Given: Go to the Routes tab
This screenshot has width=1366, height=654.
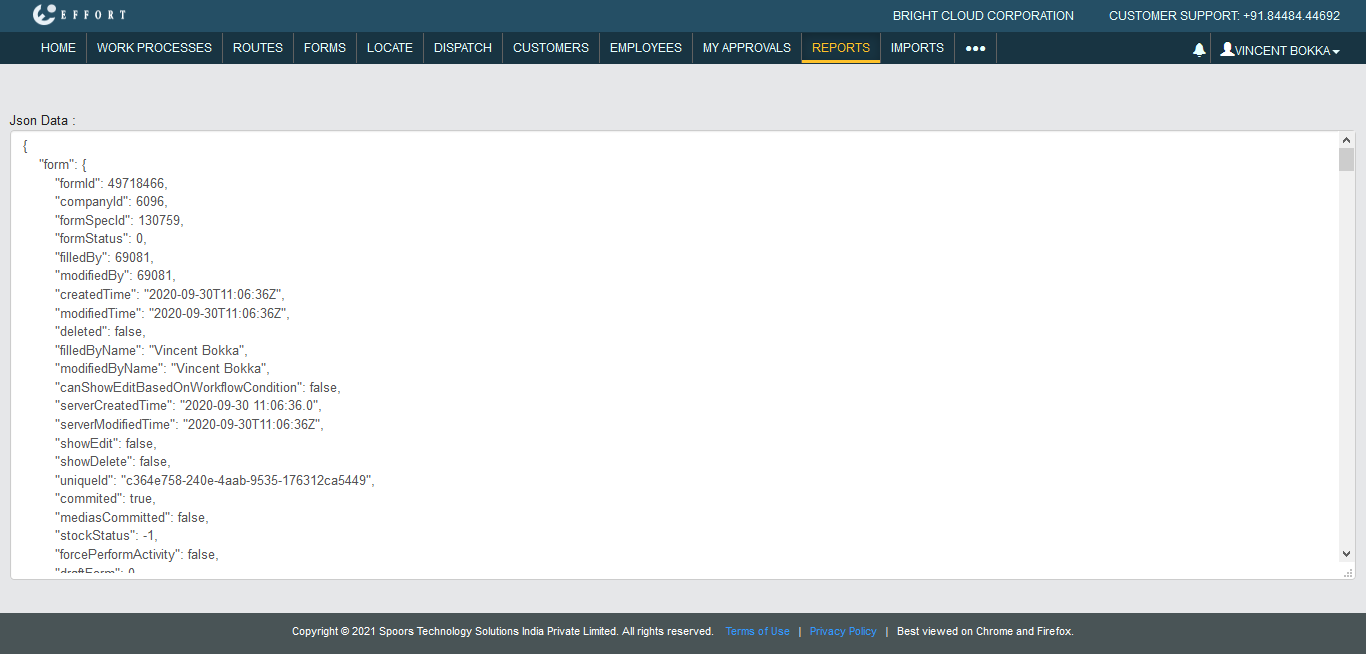Looking at the screenshot, I should tap(258, 48).
